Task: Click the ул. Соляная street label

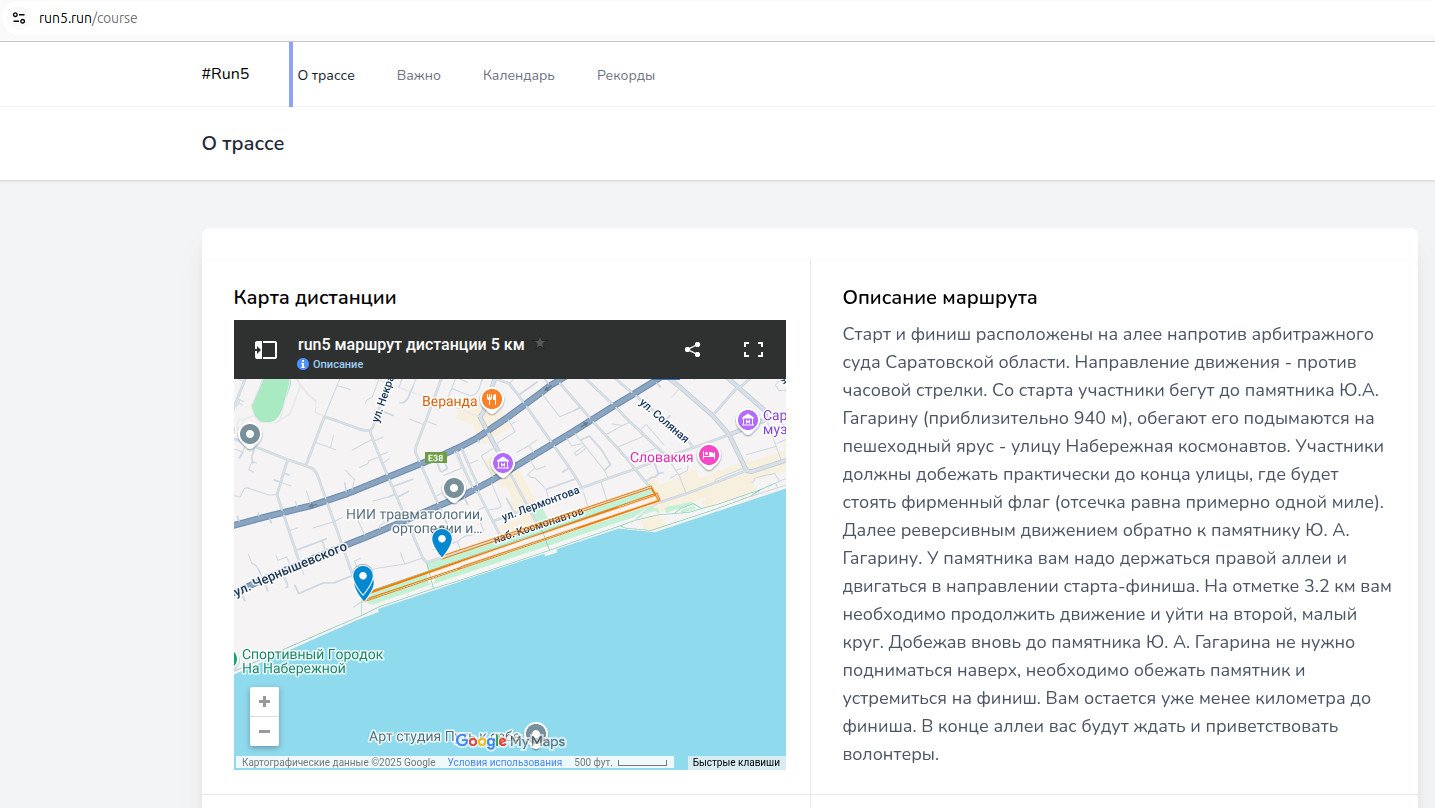Action: [665, 422]
